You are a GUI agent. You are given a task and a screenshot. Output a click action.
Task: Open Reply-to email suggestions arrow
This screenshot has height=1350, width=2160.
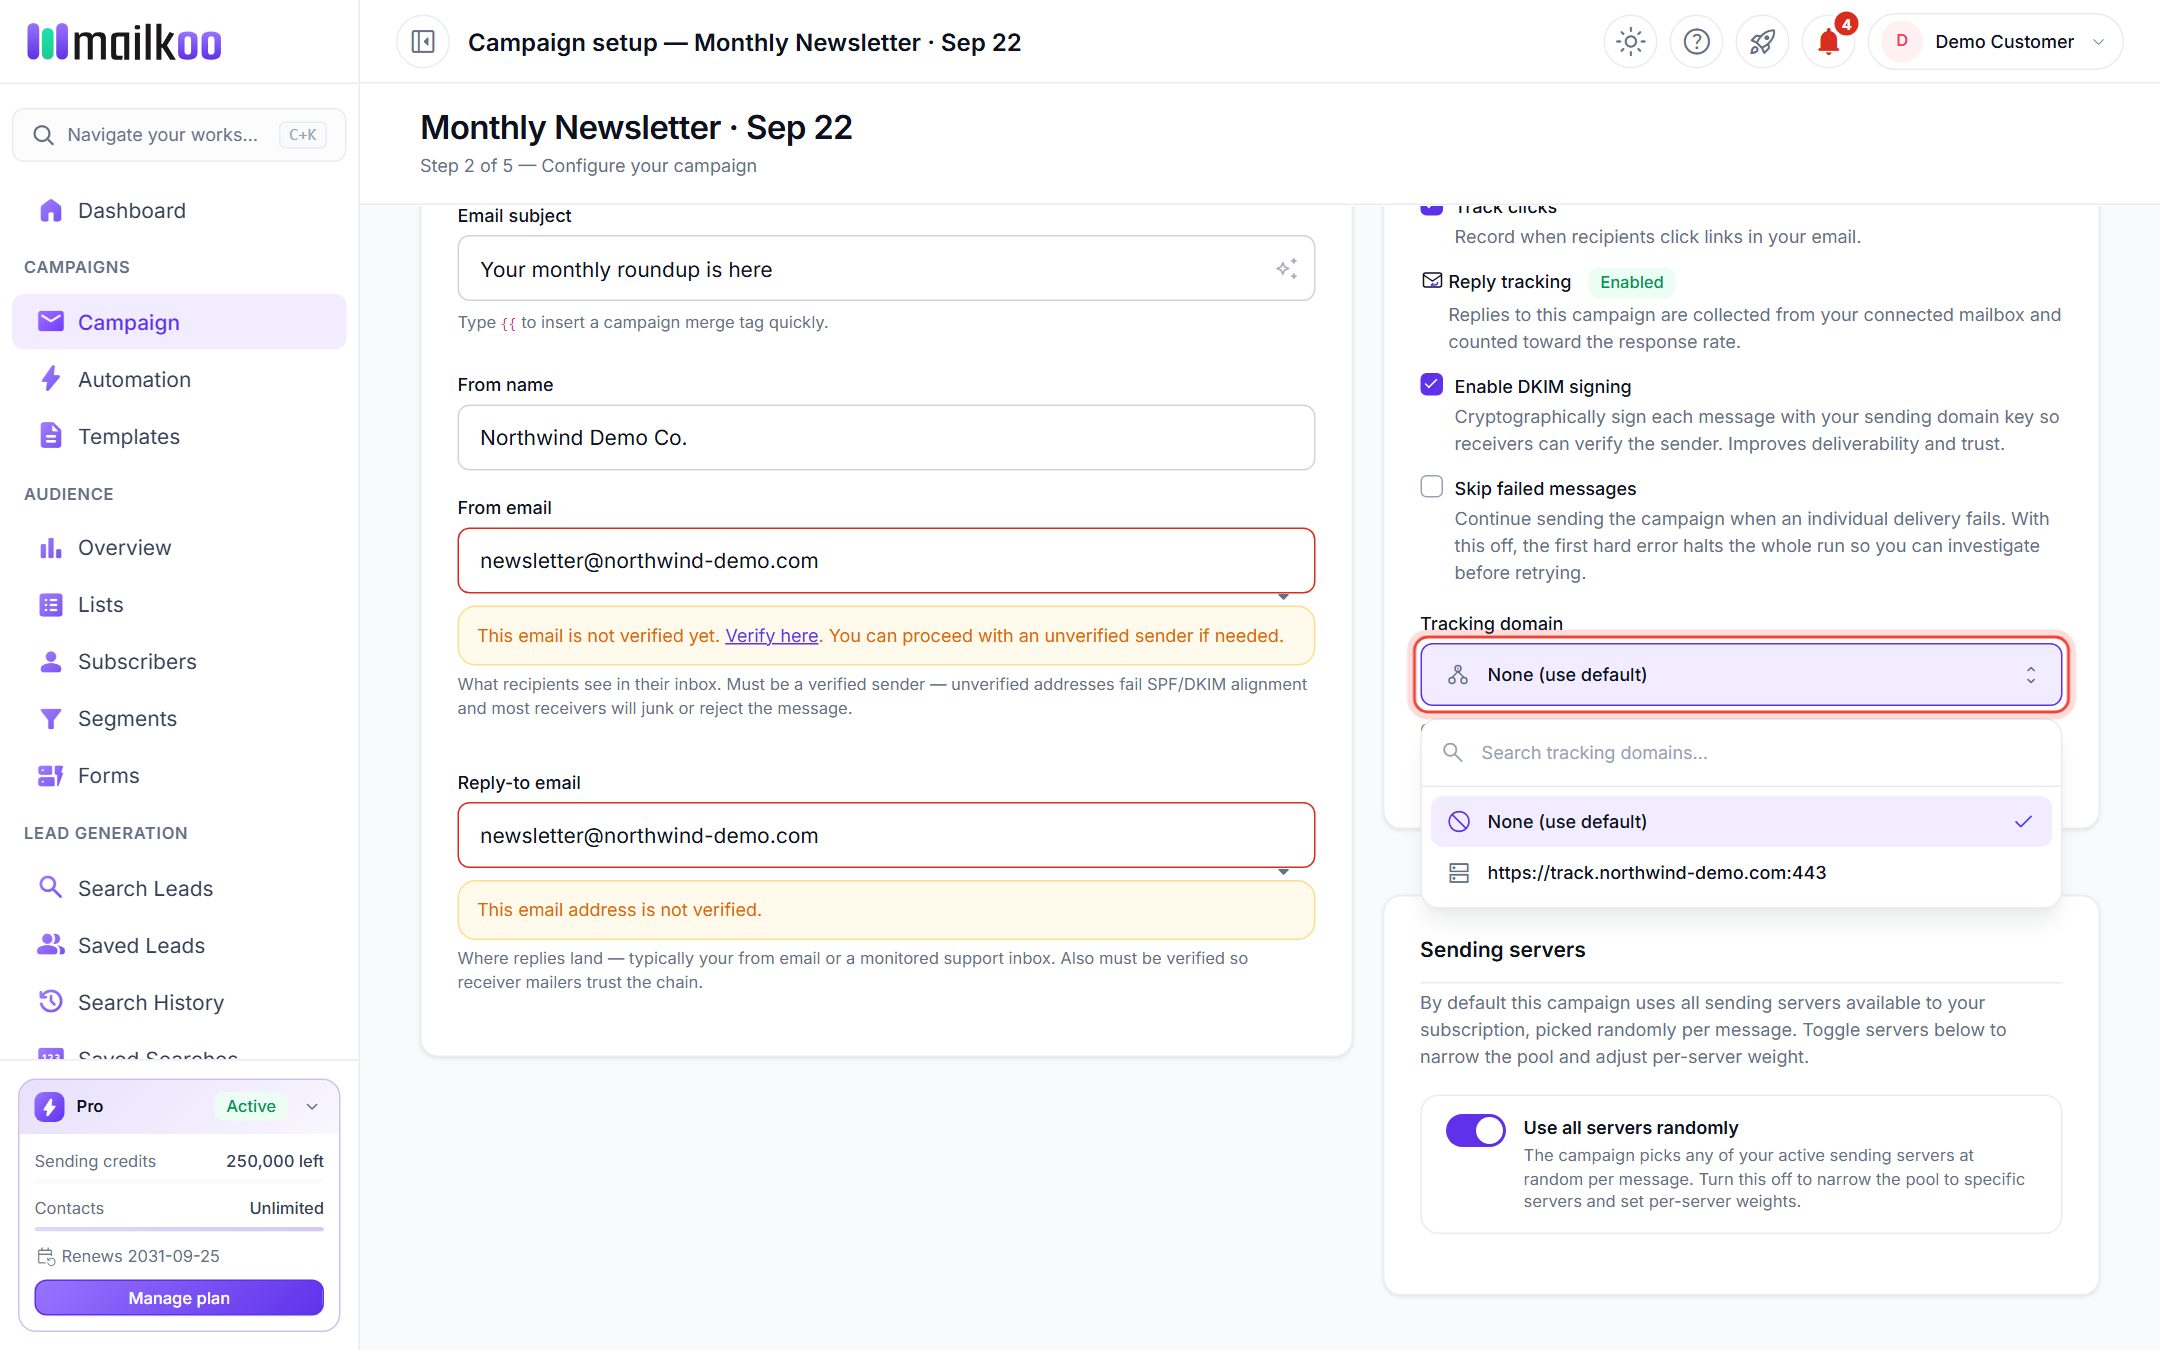tap(1283, 872)
